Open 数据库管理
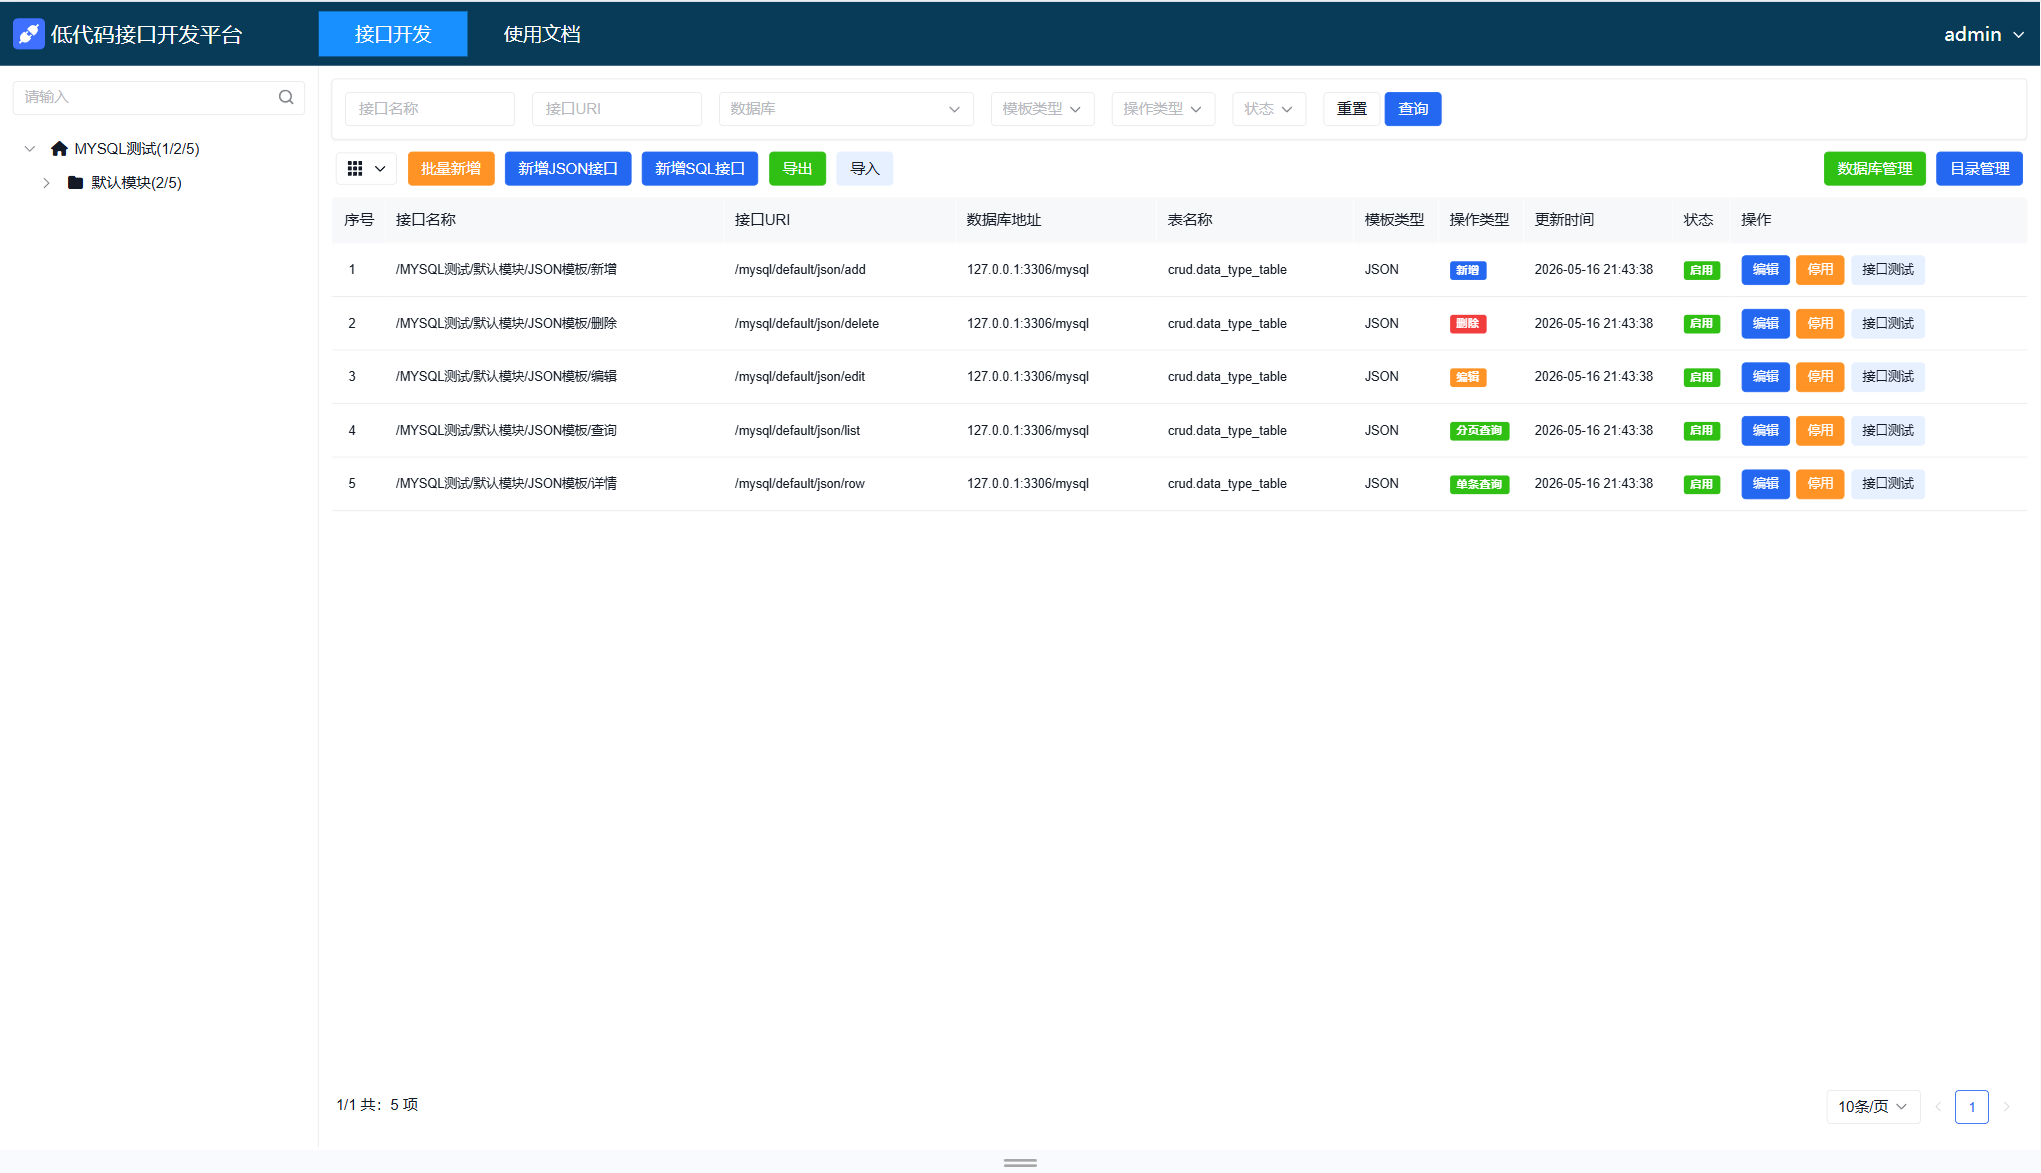 1875,169
